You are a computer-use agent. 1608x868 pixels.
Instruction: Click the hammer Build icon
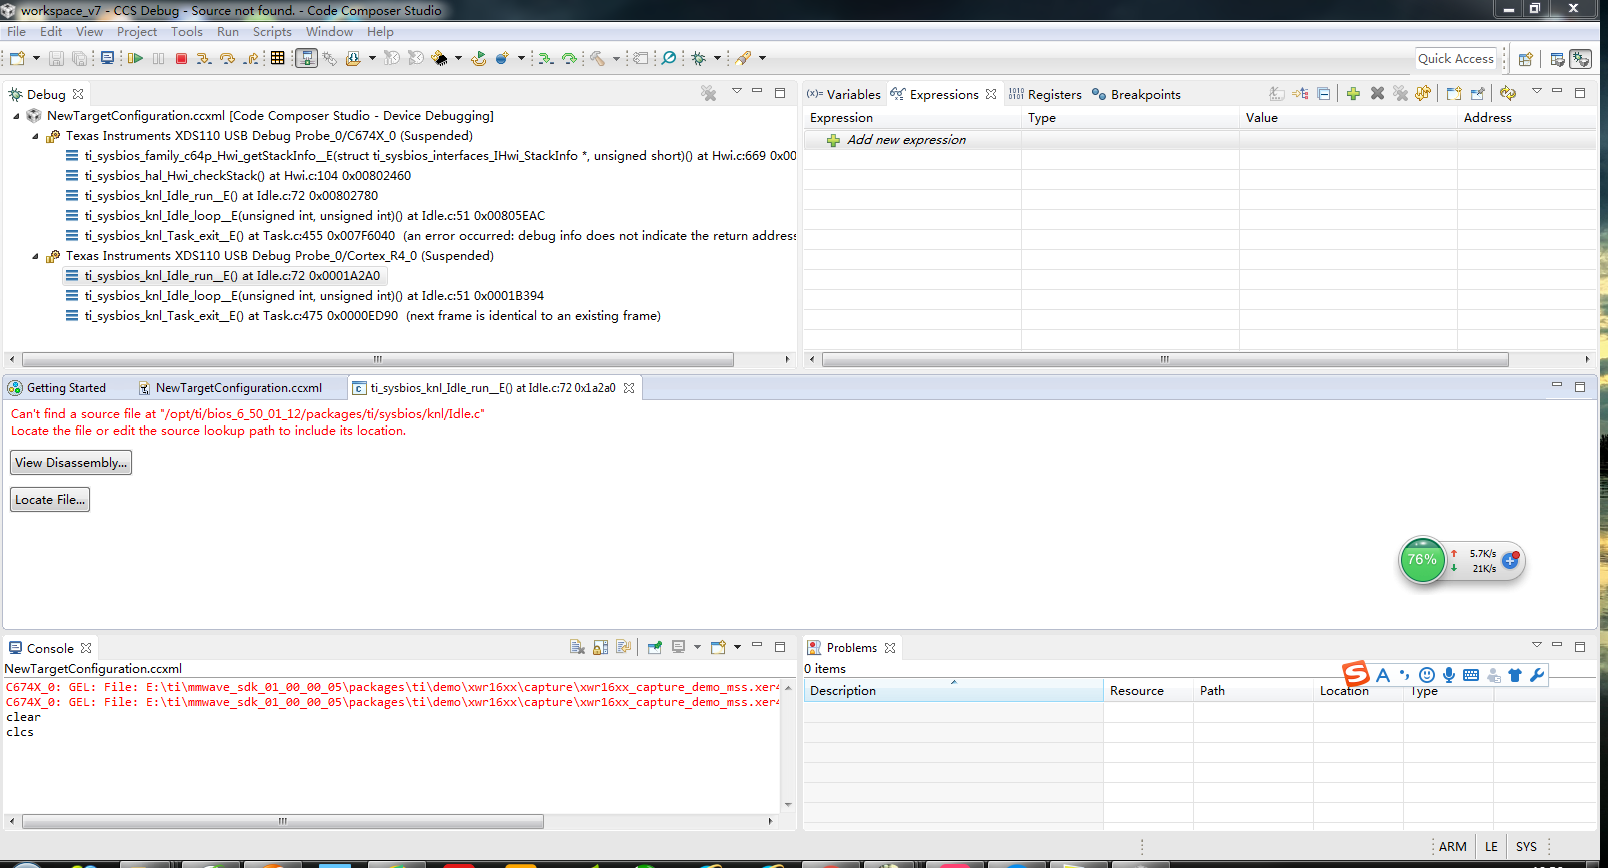[597, 59]
